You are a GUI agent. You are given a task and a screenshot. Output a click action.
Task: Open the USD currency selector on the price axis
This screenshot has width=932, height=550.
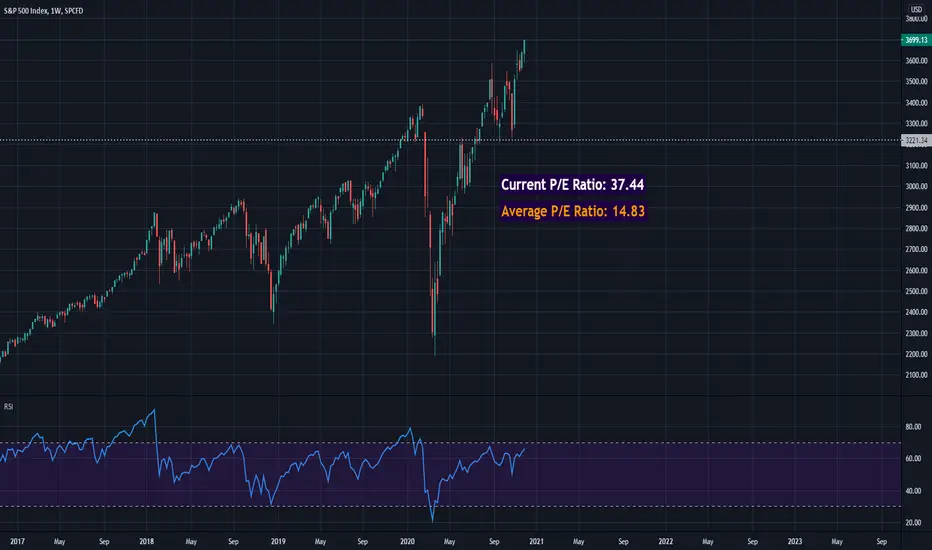[916, 10]
